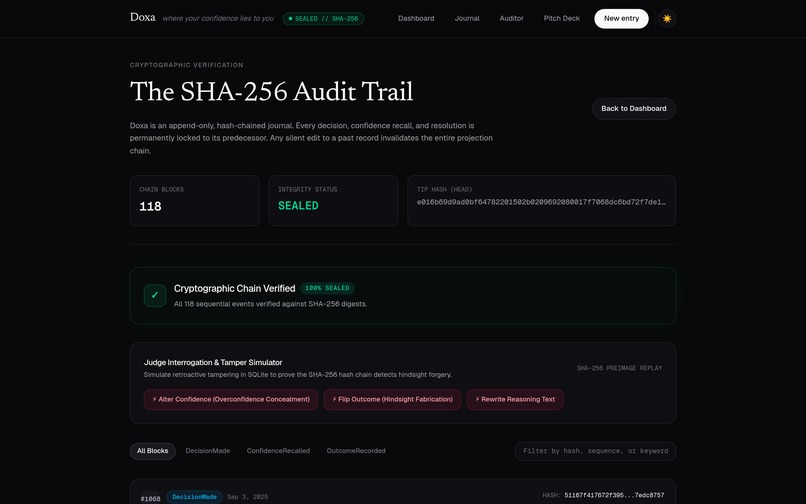The height and width of the screenshot is (504, 806).
Task: Simulate Rewrite Reasoning Text tamper
Action: (515, 399)
